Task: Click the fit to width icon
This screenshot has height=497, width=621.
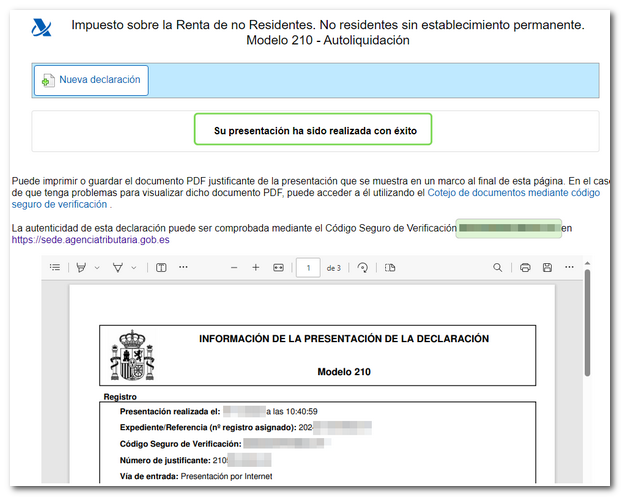Action: tap(279, 268)
